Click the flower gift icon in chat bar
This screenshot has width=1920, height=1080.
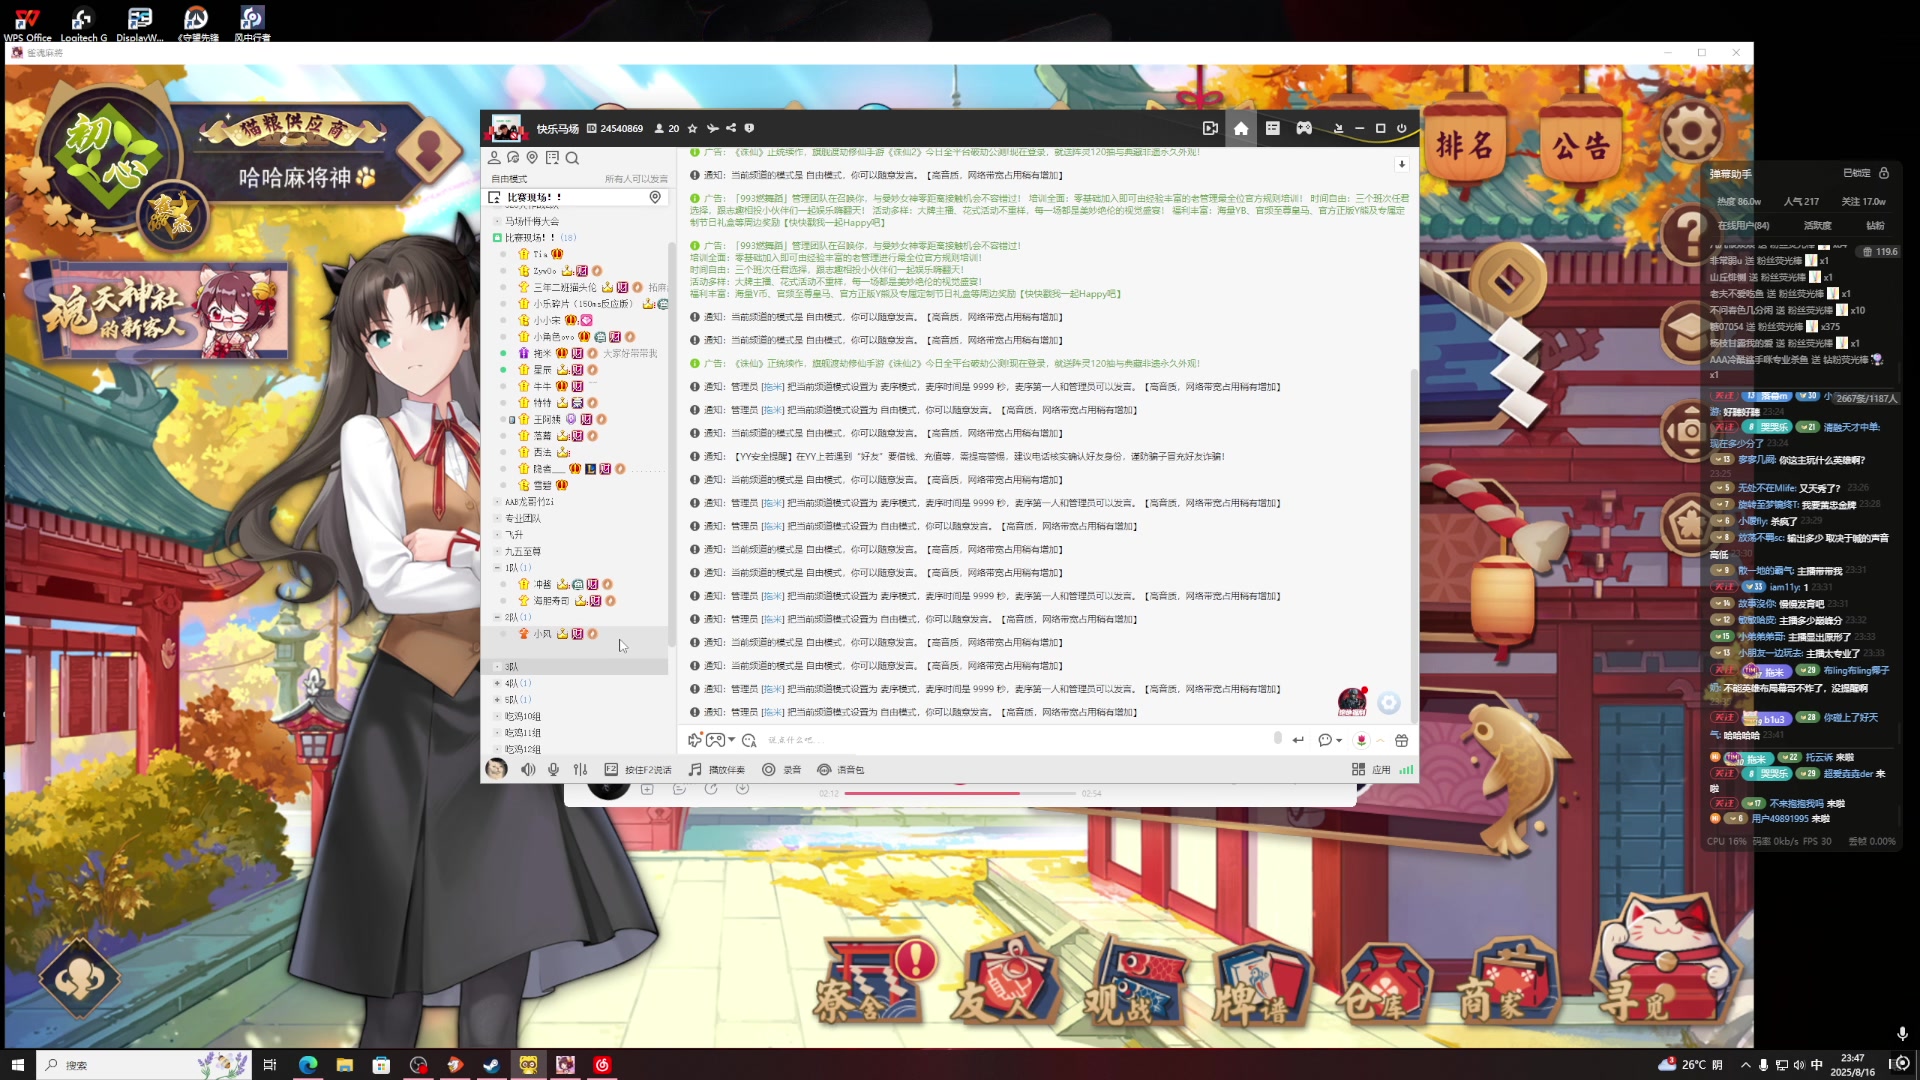[1361, 740]
